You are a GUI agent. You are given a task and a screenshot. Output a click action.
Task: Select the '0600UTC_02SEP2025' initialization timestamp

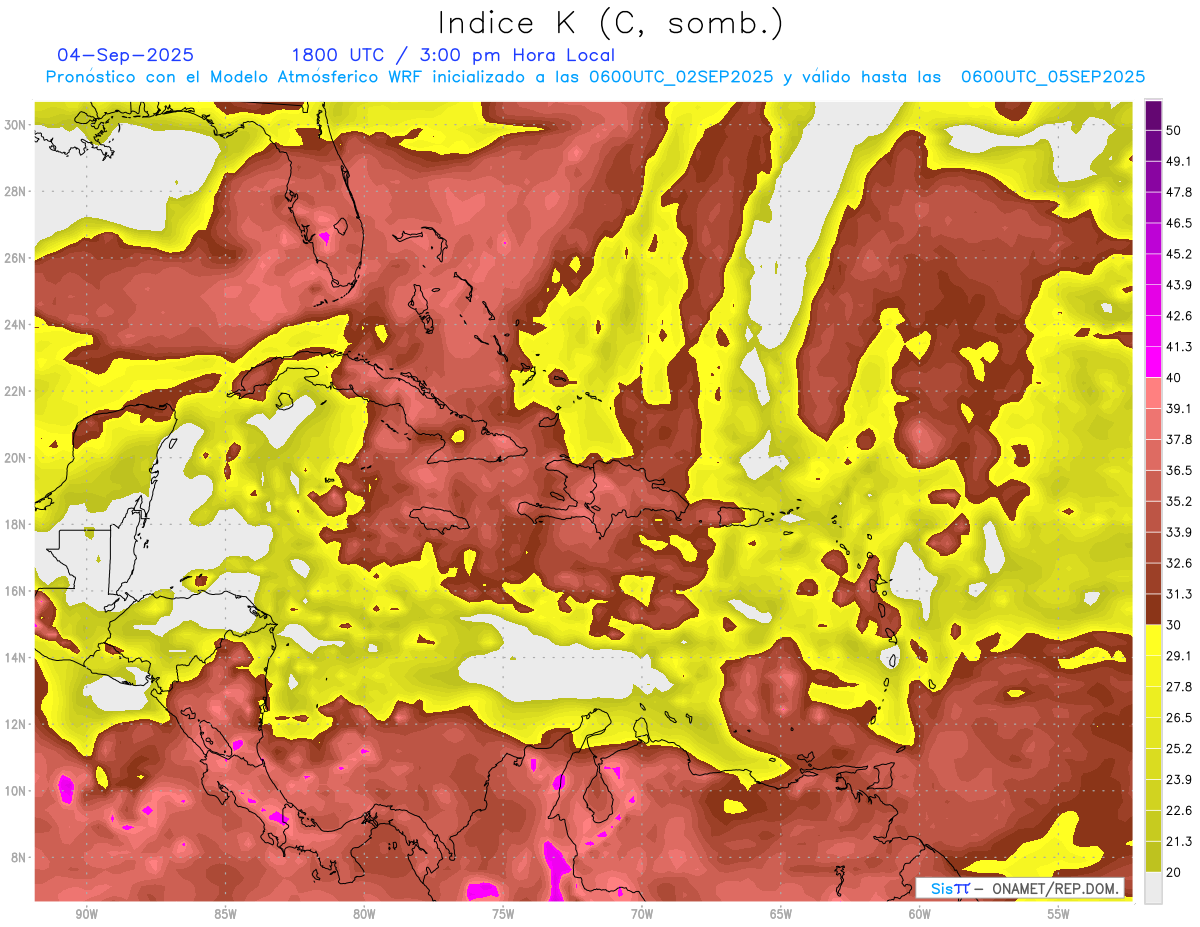681,77
